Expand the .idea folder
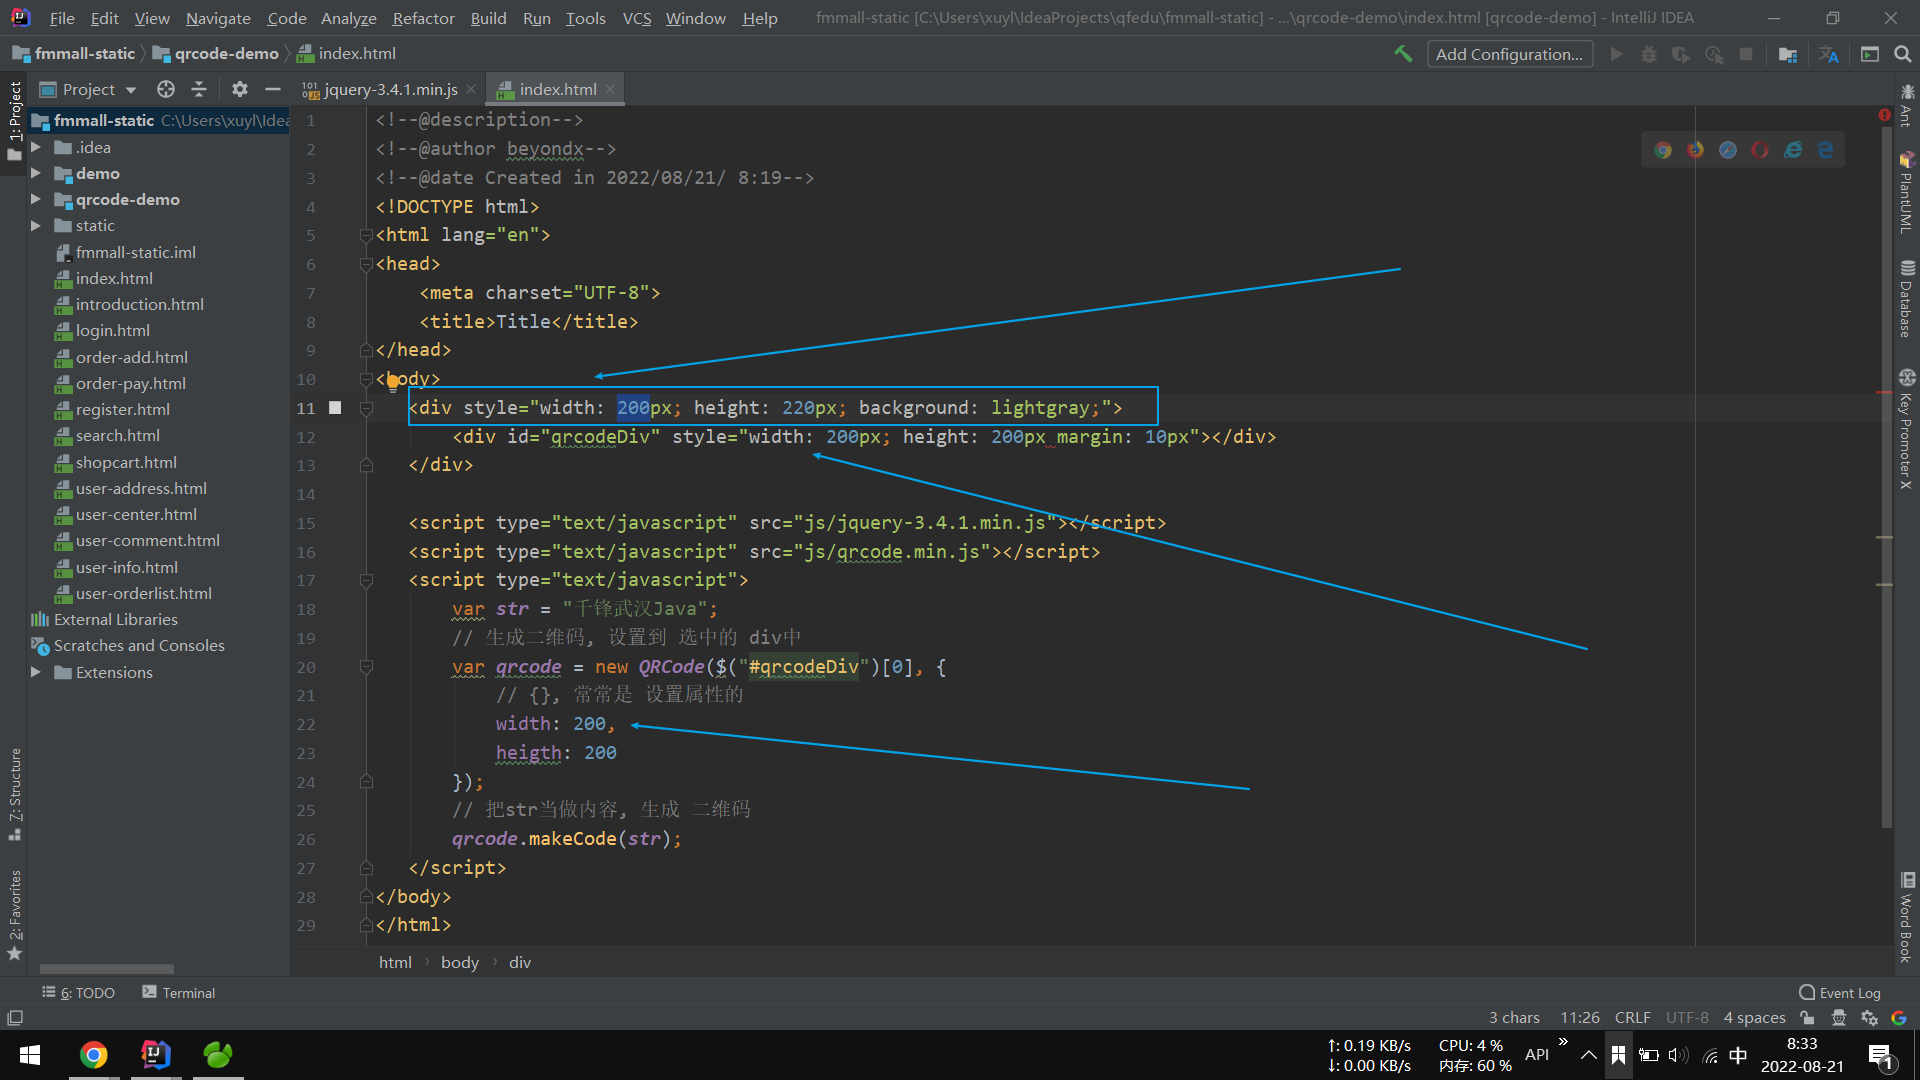The height and width of the screenshot is (1080, 1920). click(x=36, y=147)
